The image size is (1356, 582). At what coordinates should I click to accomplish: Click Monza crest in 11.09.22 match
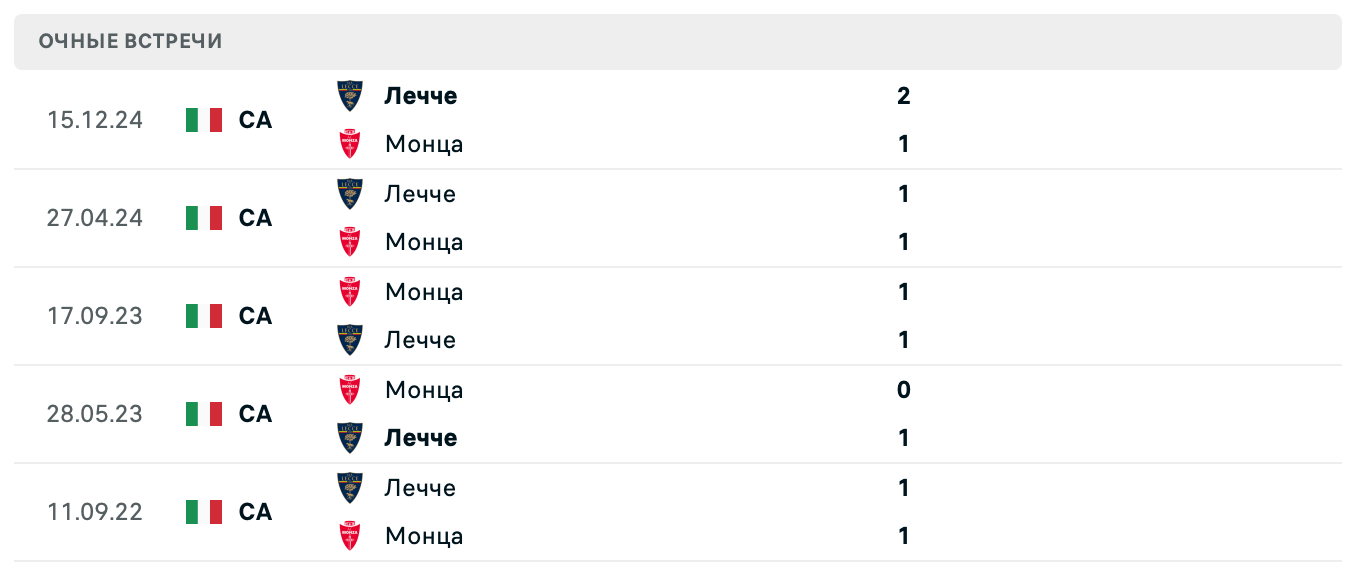(350, 536)
